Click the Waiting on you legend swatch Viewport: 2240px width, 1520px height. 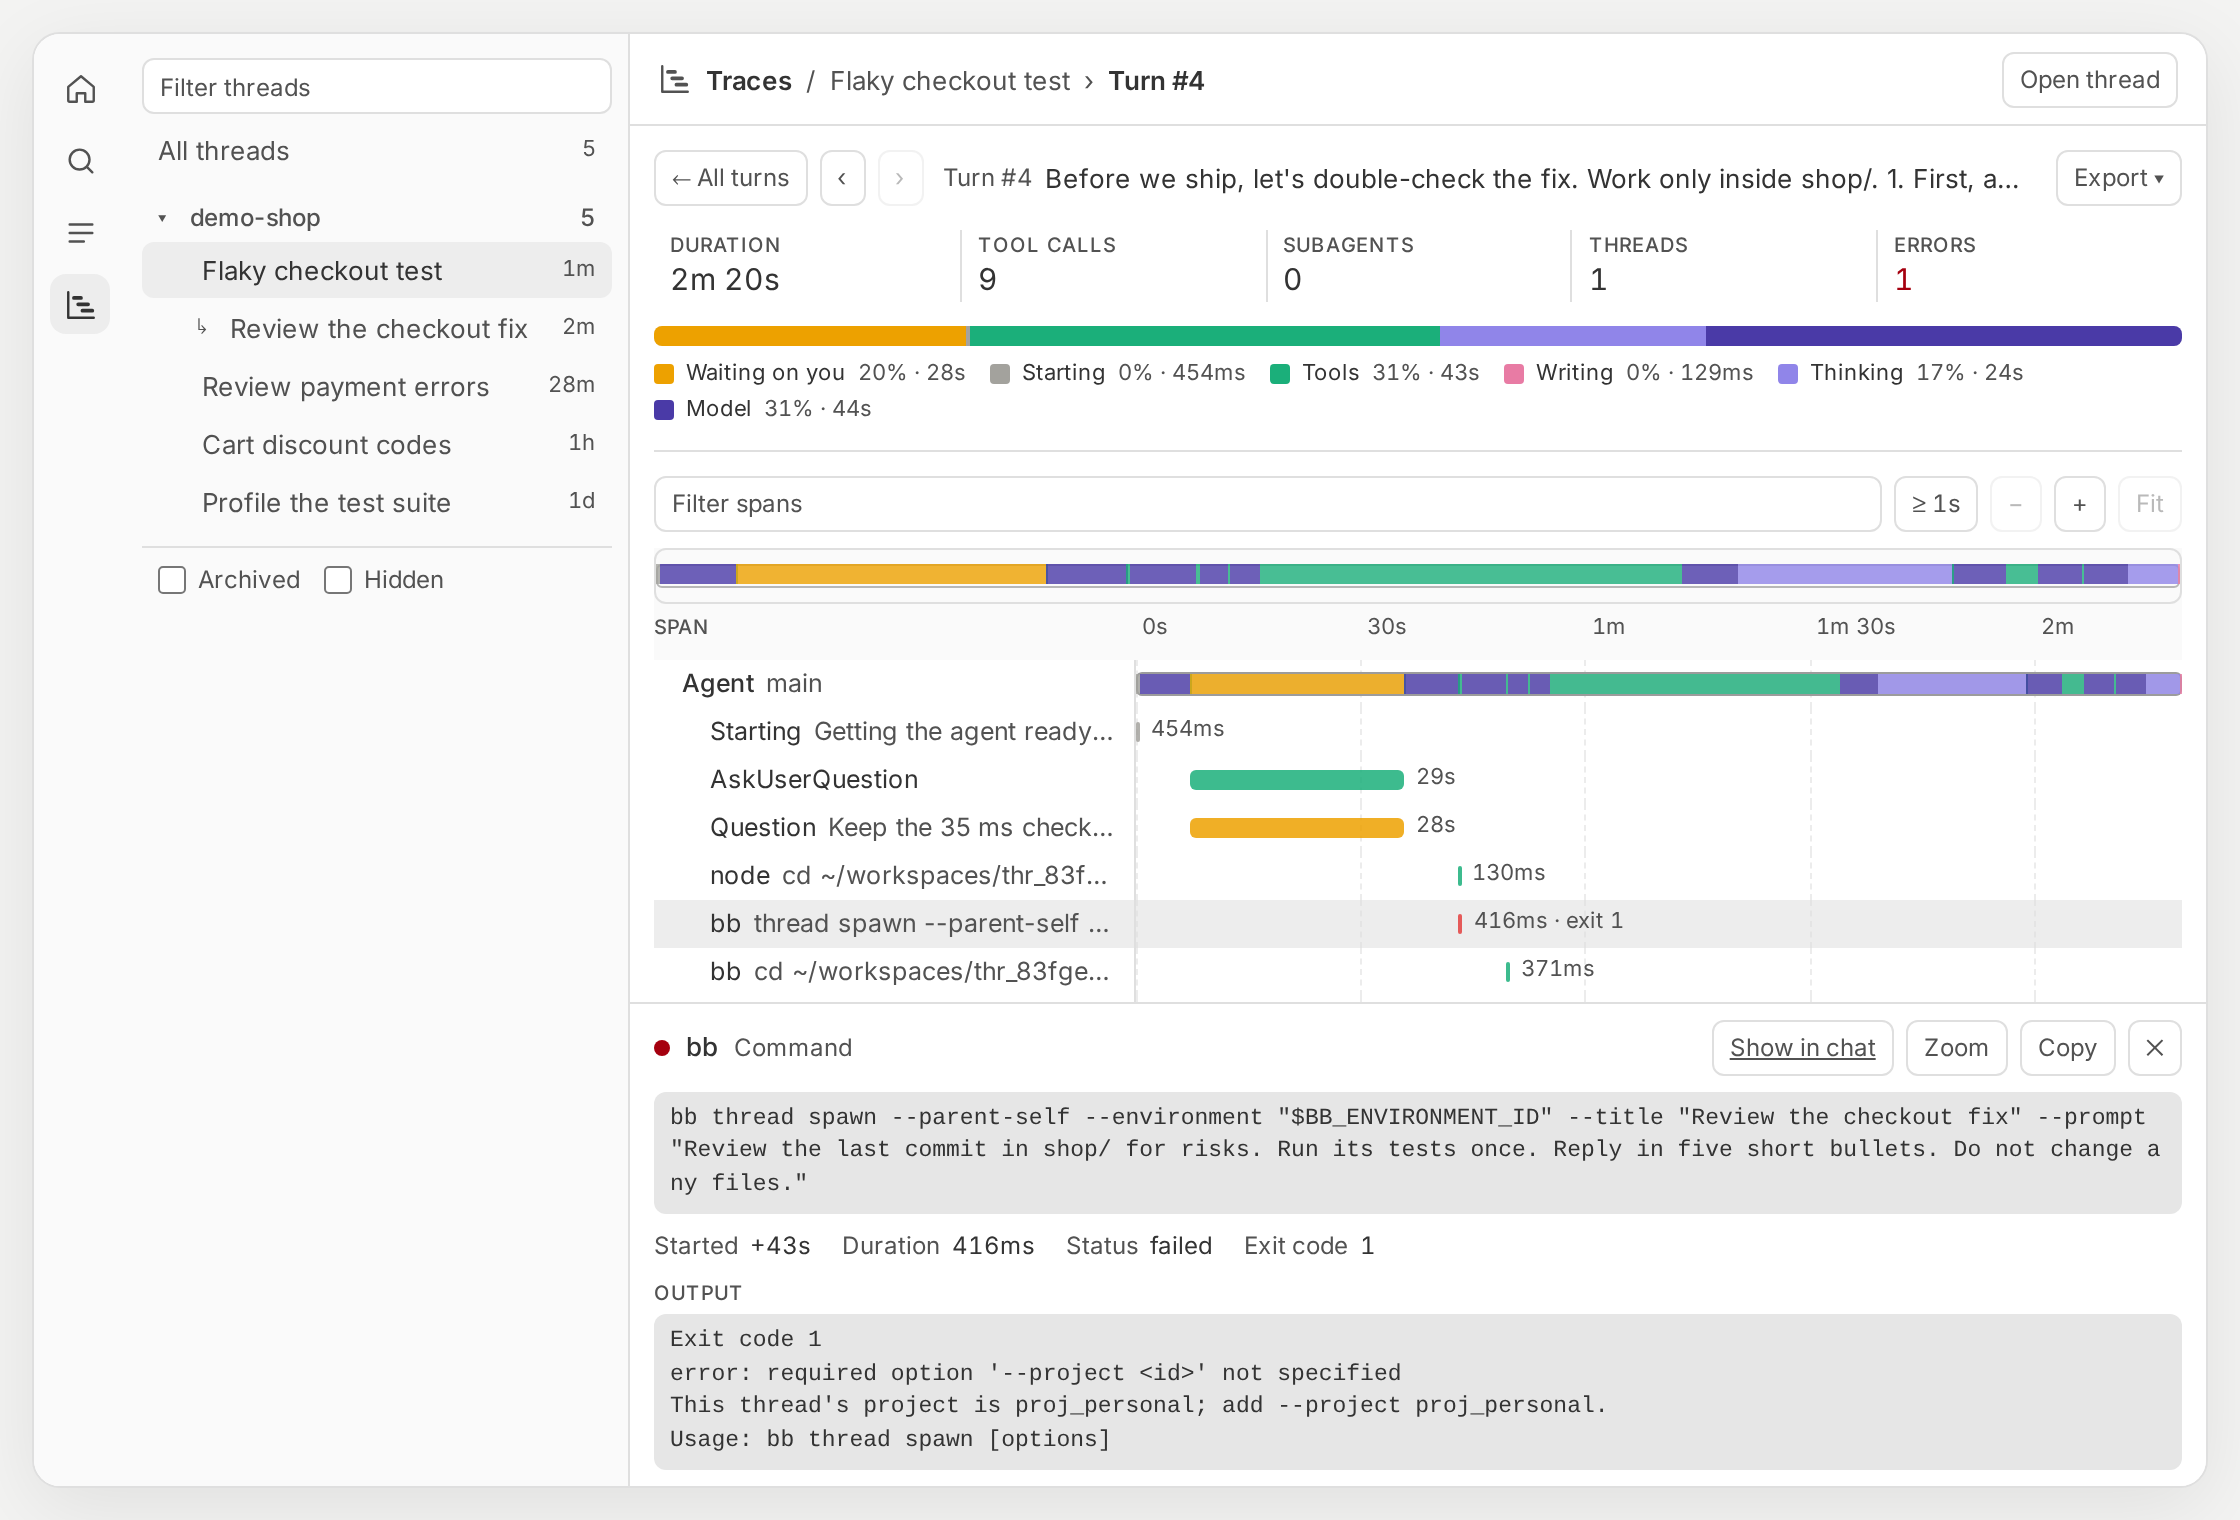click(664, 374)
